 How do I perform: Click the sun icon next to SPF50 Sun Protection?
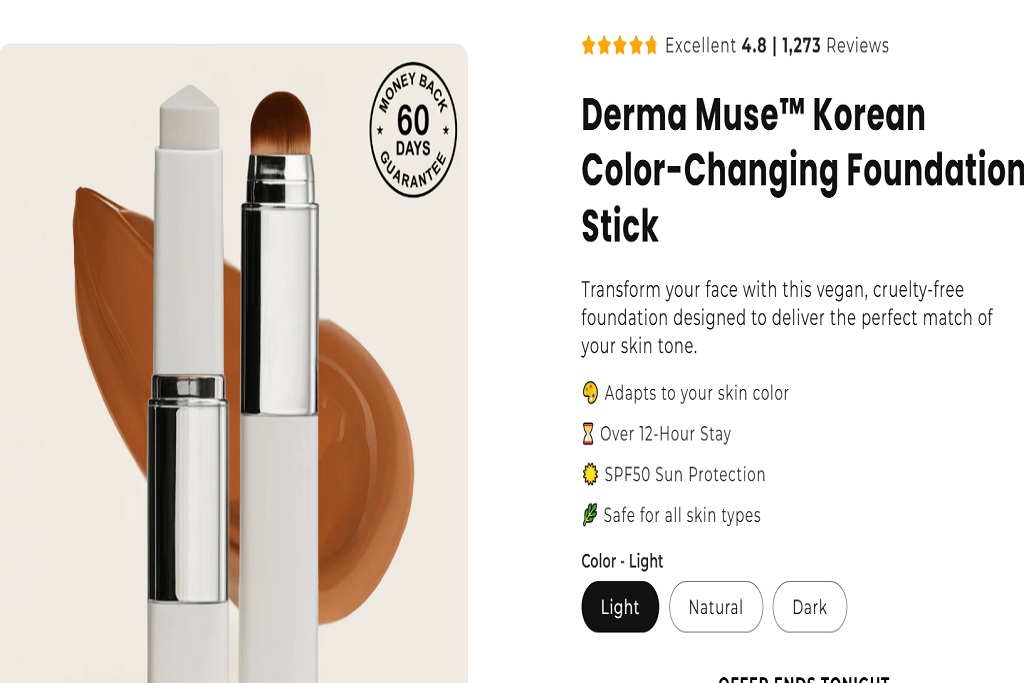click(590, 474)
